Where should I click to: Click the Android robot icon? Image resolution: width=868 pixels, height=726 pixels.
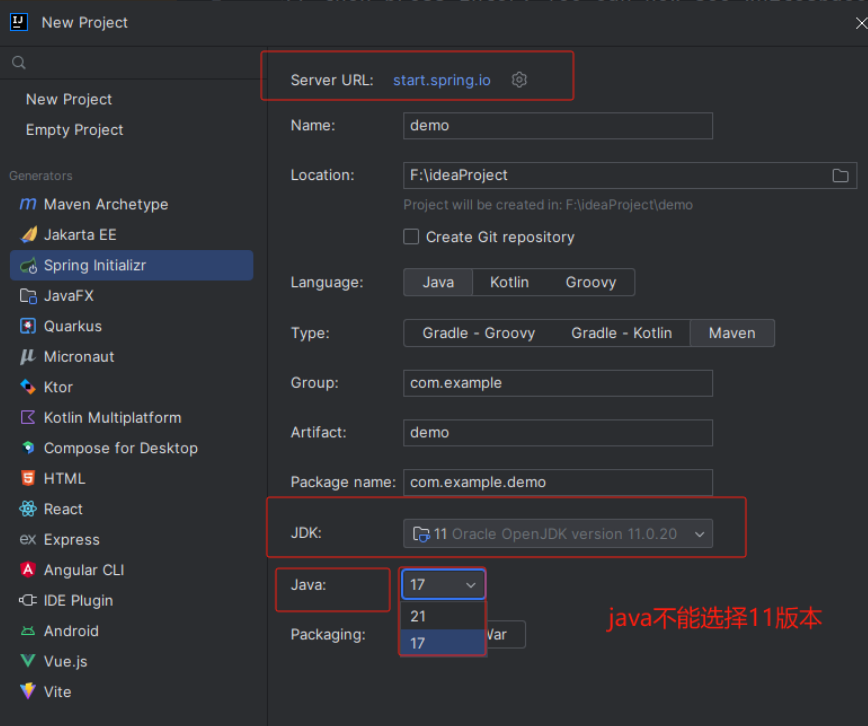28,631
